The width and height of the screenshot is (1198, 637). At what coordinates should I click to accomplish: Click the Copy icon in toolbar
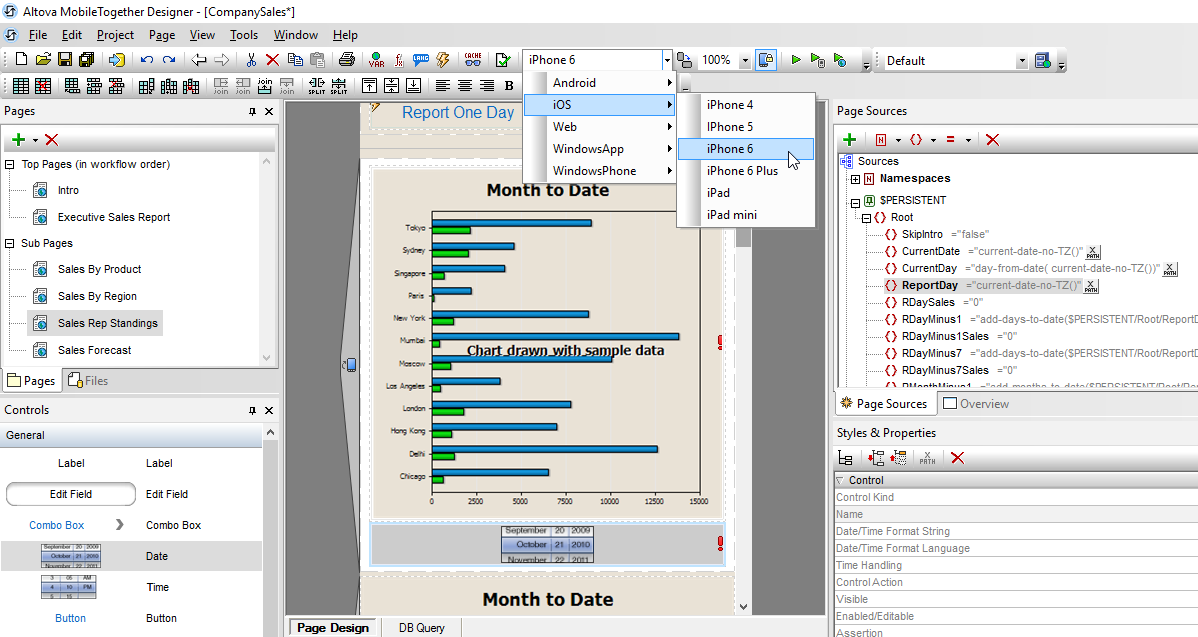tap(295, 60)
